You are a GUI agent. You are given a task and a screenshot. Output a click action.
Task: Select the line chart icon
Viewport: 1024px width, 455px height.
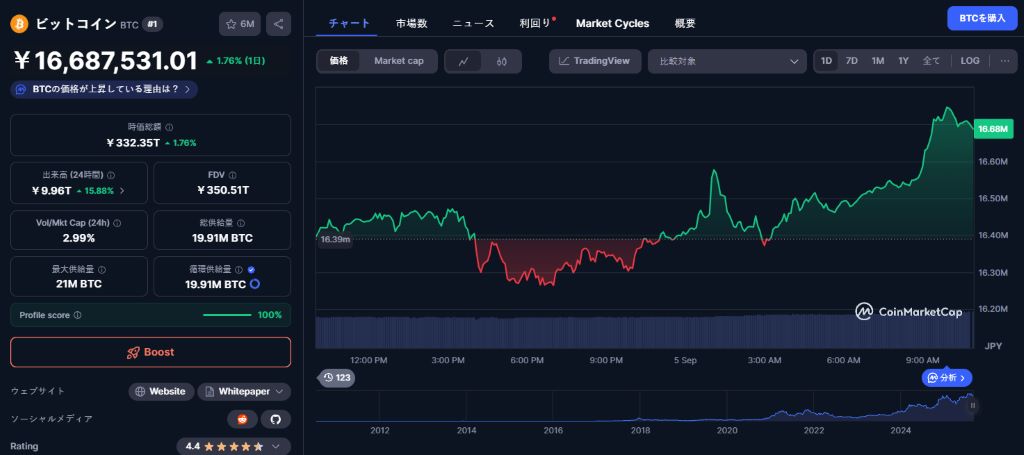pos(464,61)
